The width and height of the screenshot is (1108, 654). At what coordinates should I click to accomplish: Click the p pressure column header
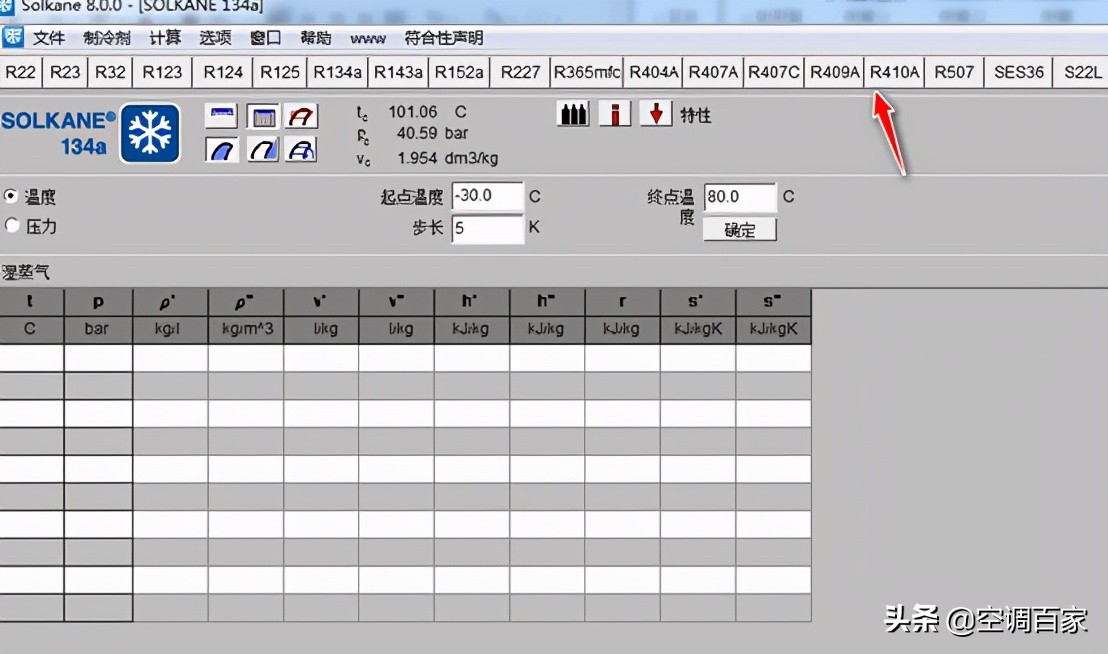tap(98, 302)
